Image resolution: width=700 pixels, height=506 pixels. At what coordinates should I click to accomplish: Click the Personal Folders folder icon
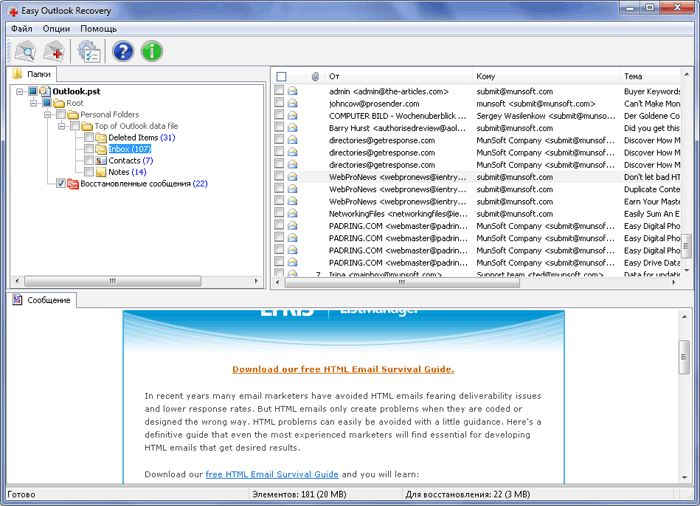[73, 115]
